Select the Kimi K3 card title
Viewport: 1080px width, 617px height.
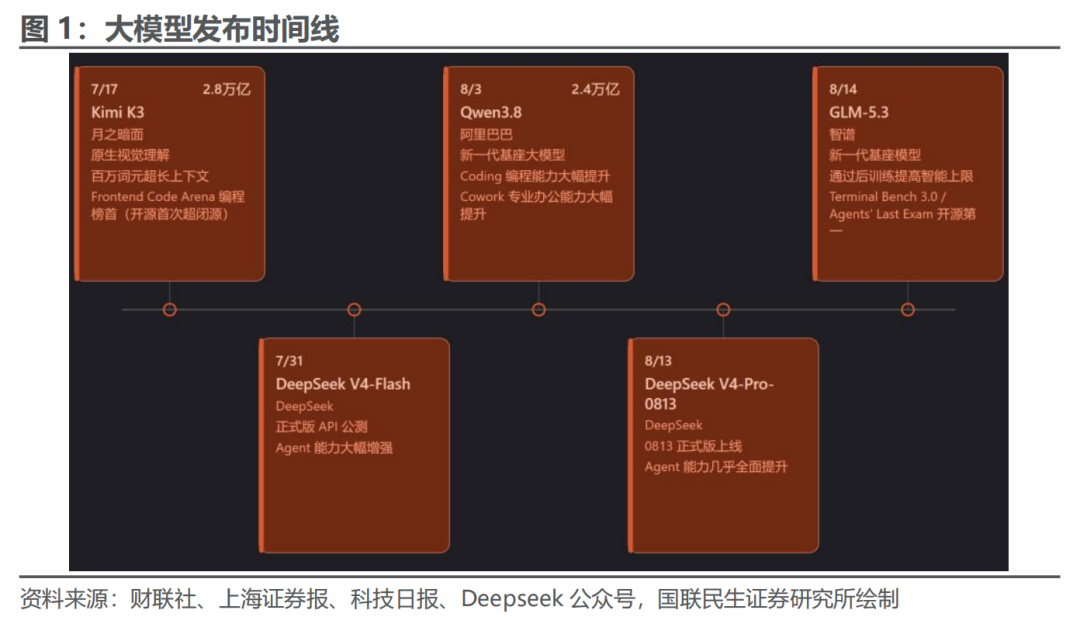118,112
